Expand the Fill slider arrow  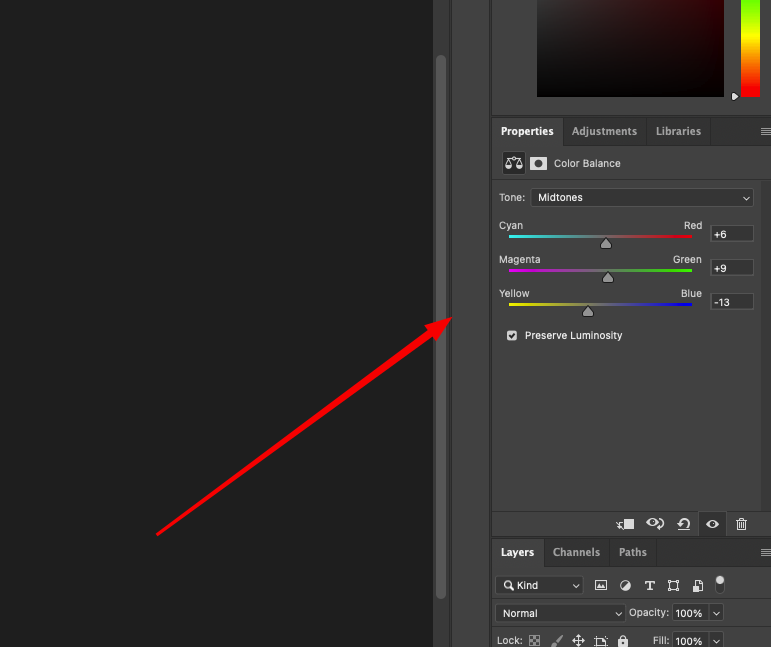coord(716,641)
